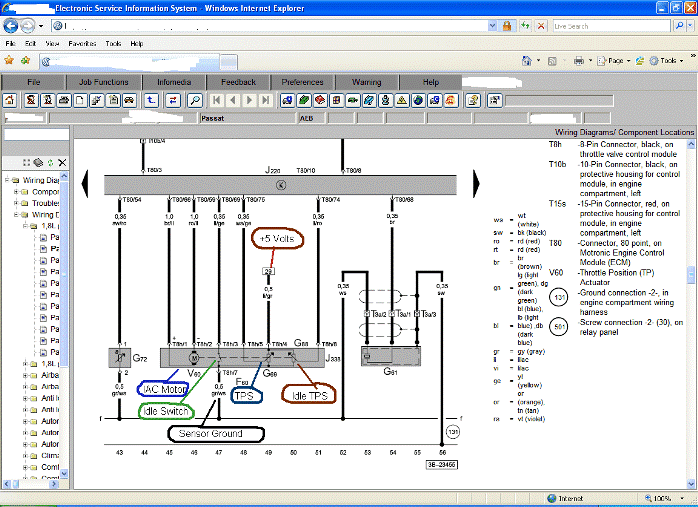Image resolution: width=698 pixels, height=507 pixels.
Task: Expand the Troubles... folder in the tree
Action: point(16,203)
